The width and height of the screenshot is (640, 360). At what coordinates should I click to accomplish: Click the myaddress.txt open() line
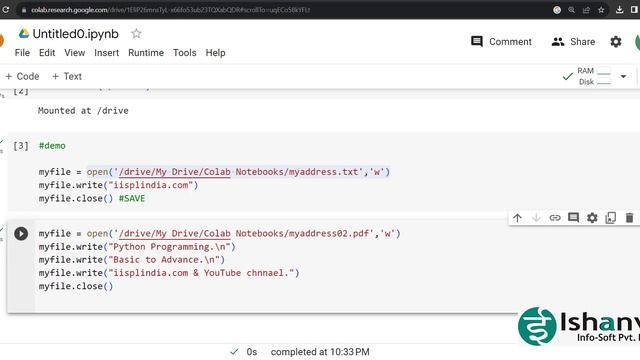(214, 172)
